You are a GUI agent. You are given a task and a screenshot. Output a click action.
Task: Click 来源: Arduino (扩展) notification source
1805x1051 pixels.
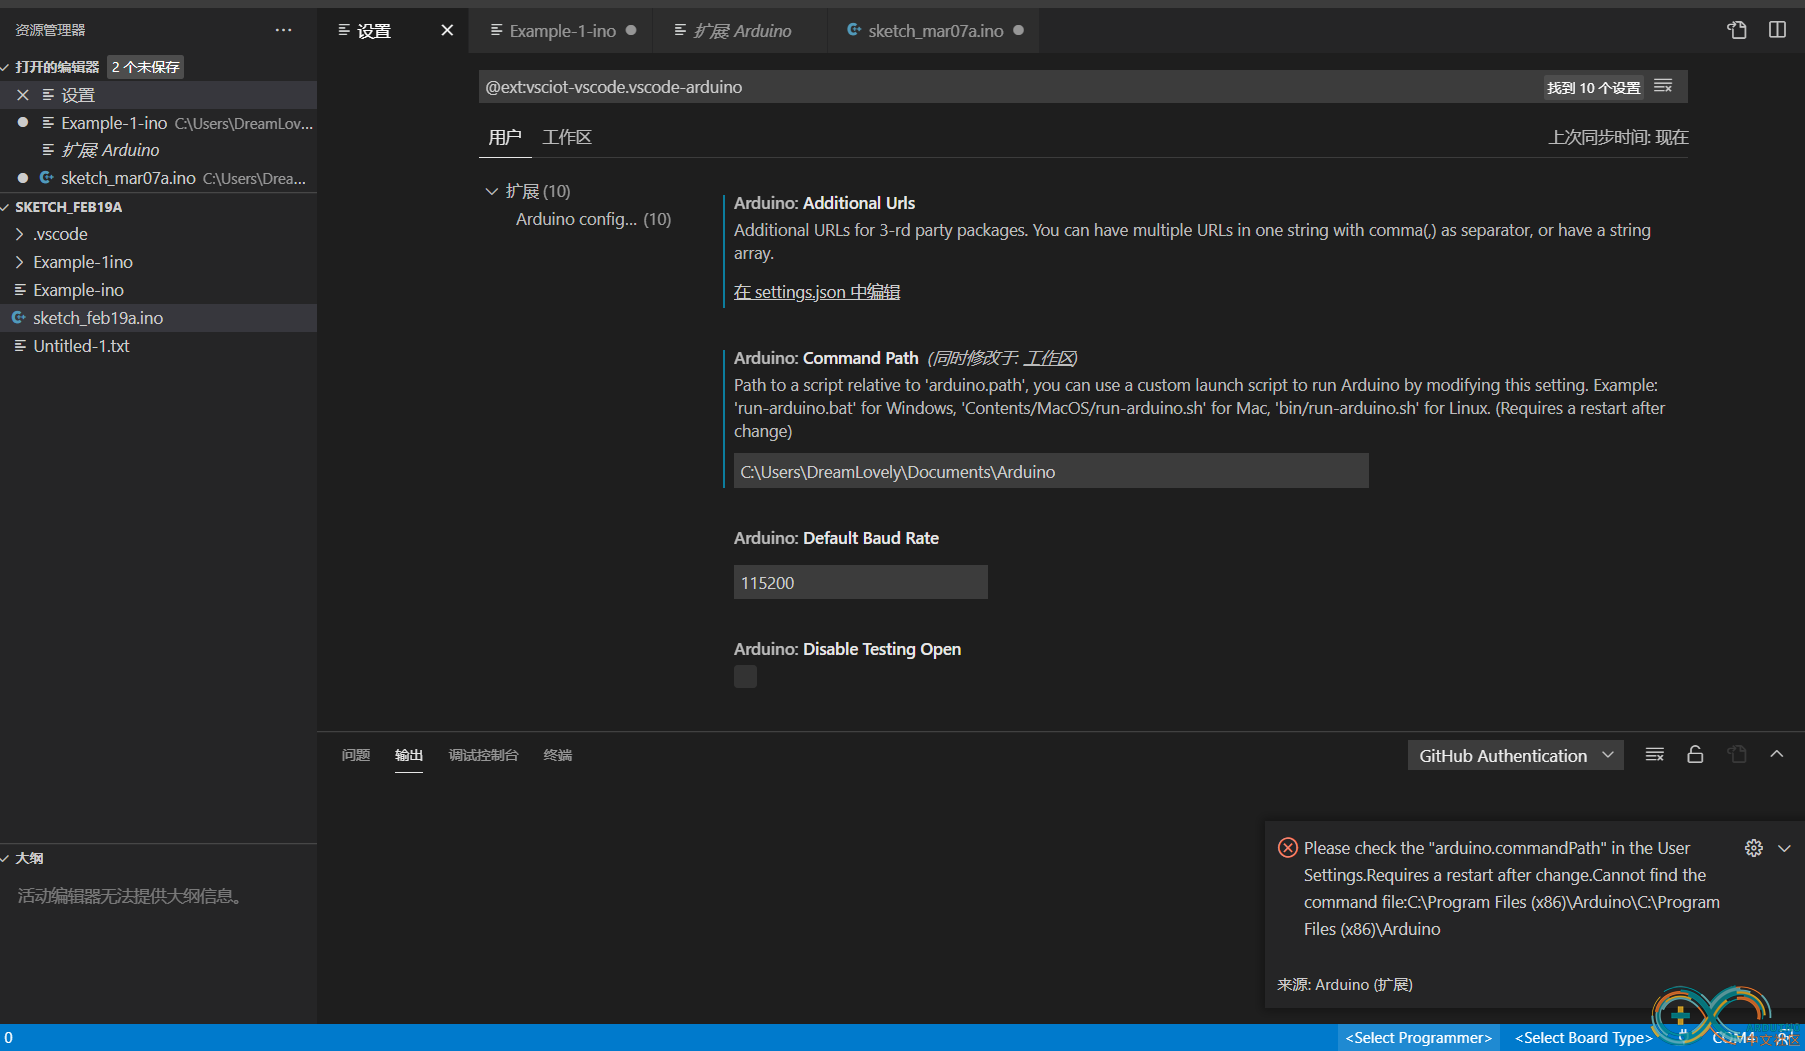coord(1344,985)
